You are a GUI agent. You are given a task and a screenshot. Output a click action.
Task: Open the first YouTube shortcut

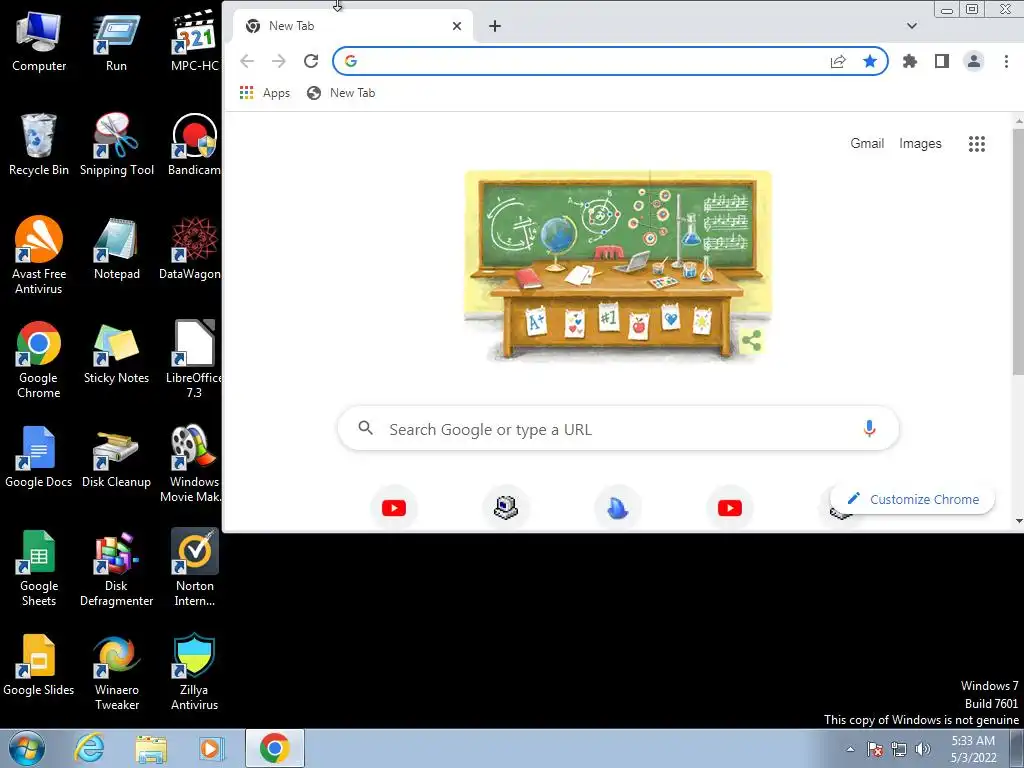394,508
